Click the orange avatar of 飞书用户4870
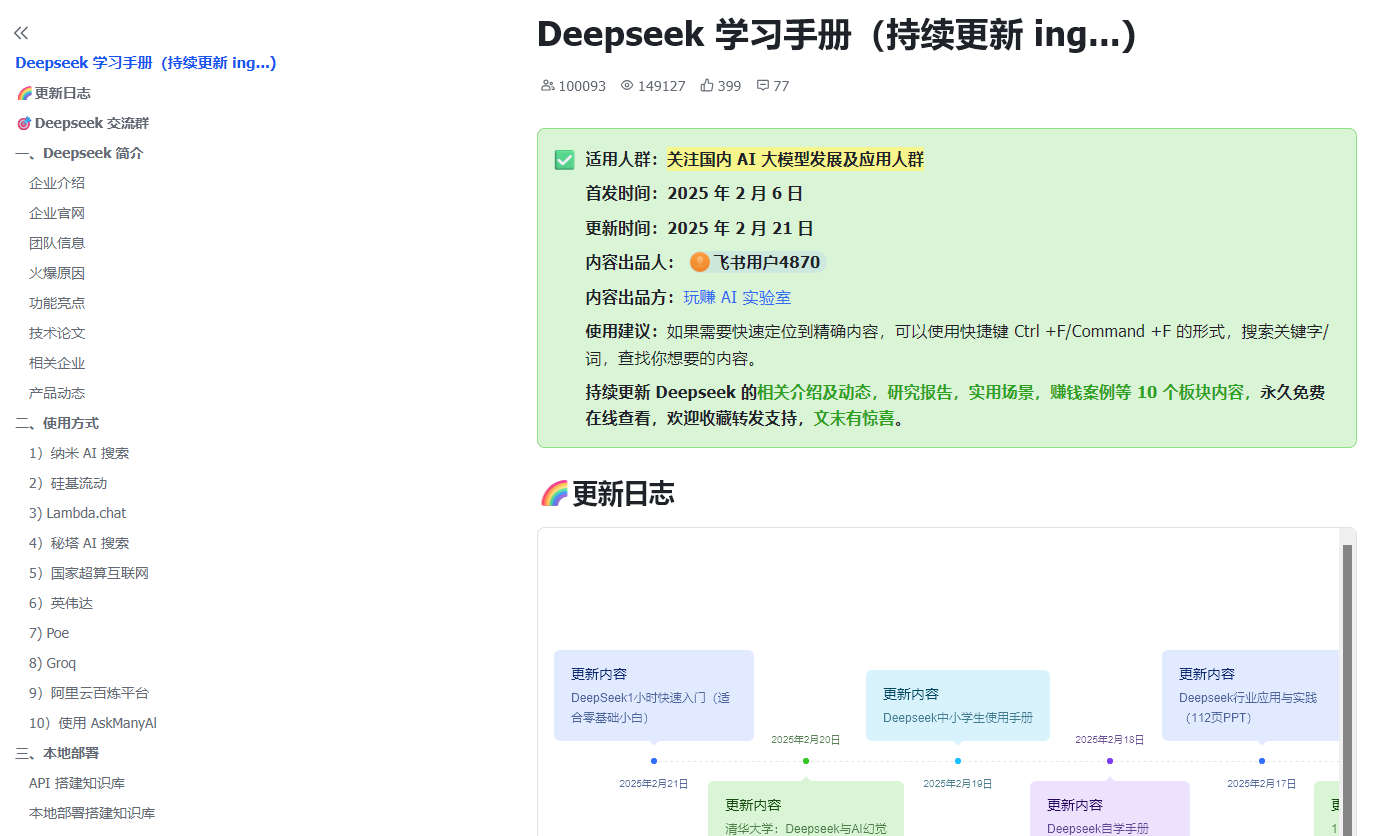1376x836 pixels. click(x=700, y=263)
